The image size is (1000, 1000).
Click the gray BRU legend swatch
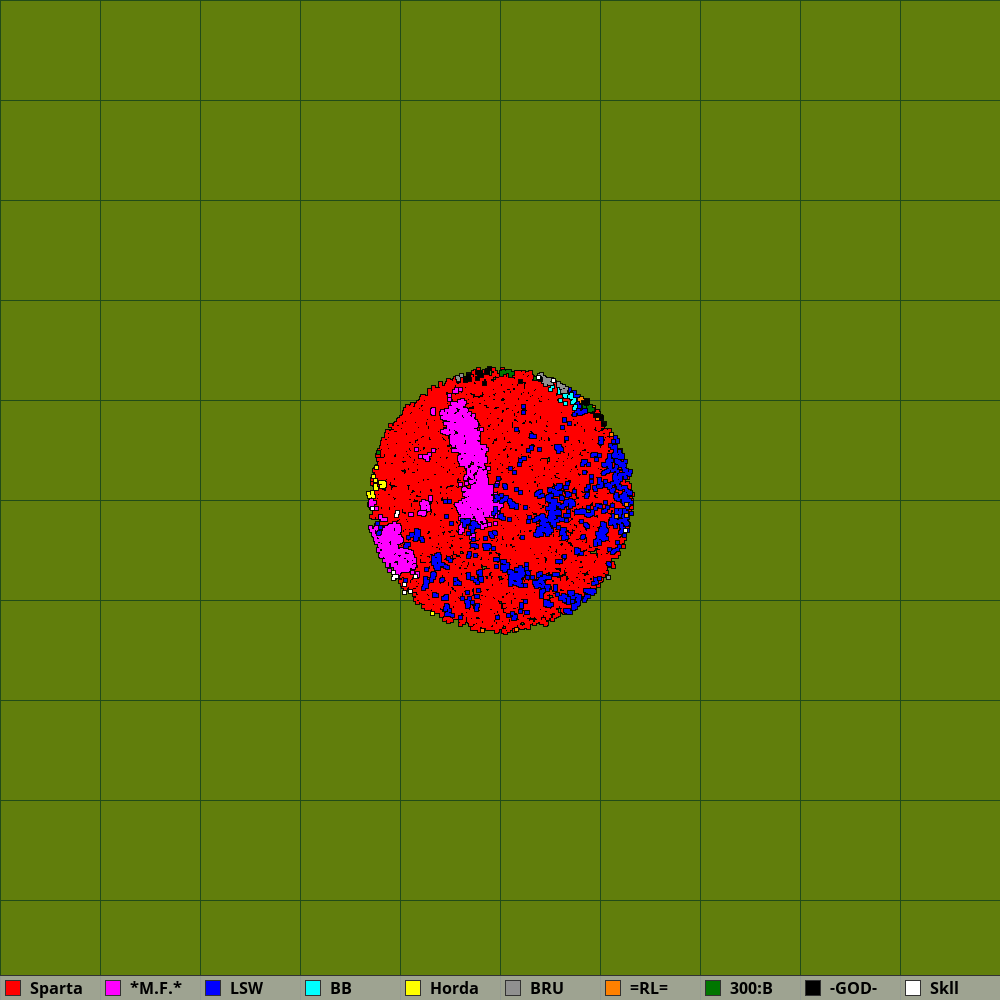pyautogui.click(x=513, y=988)
